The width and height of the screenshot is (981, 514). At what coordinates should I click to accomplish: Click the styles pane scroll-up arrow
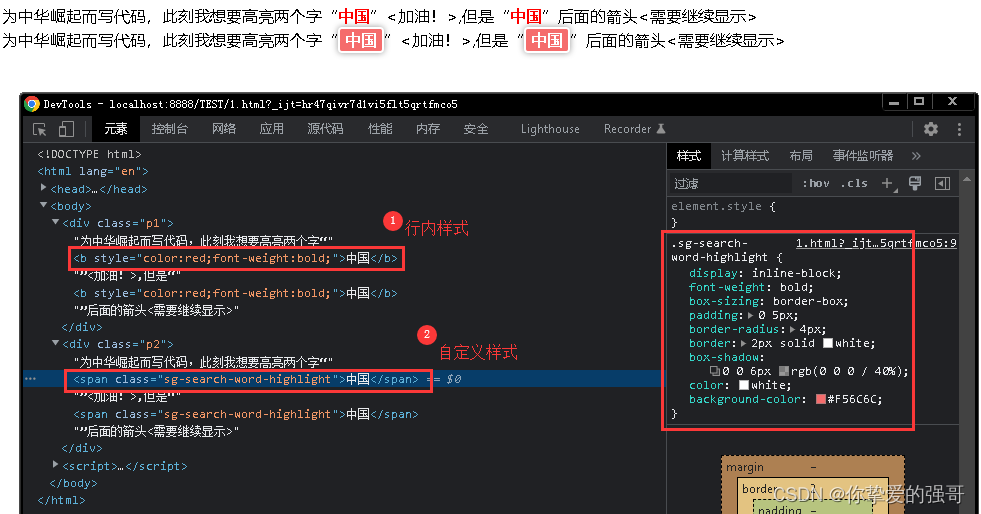[967, 180]
